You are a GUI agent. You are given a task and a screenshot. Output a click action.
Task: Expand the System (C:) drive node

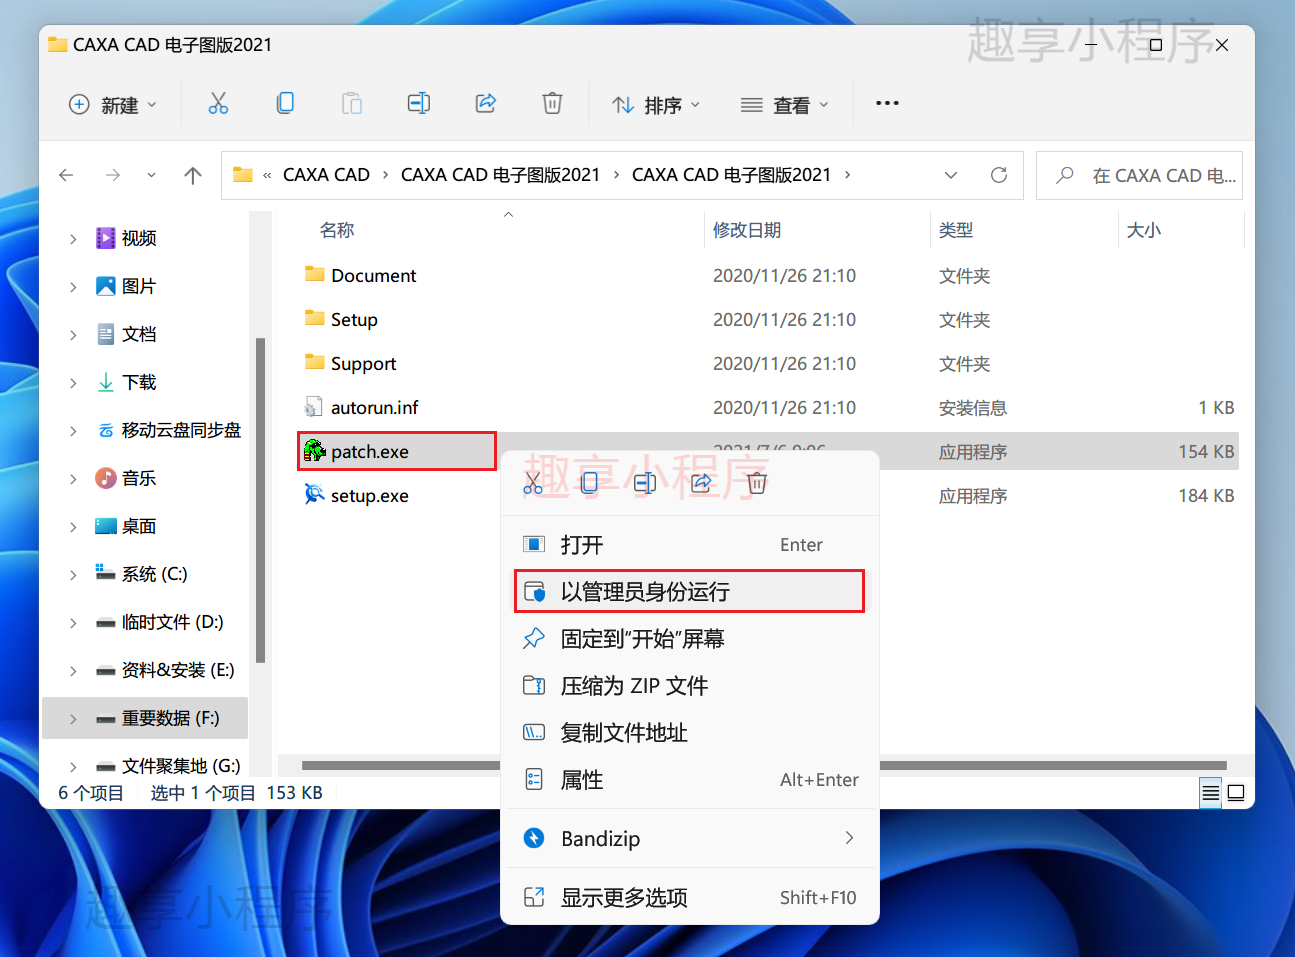(x=73, y=575)
